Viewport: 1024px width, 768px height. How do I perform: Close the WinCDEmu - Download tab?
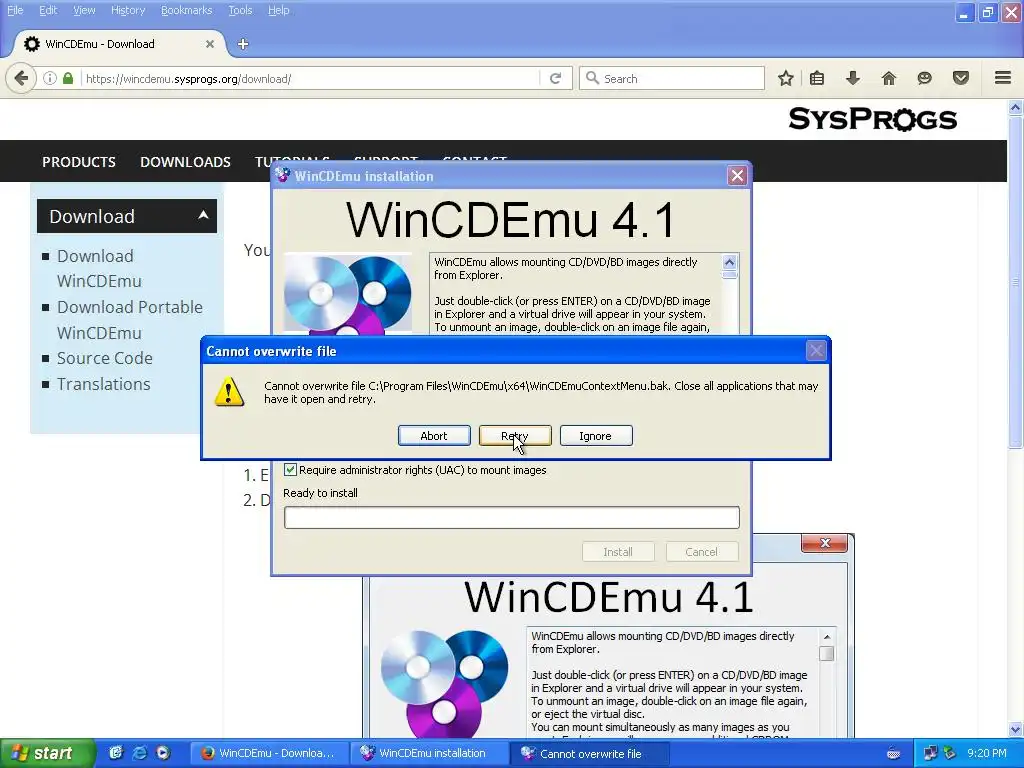tap(210, 44)
